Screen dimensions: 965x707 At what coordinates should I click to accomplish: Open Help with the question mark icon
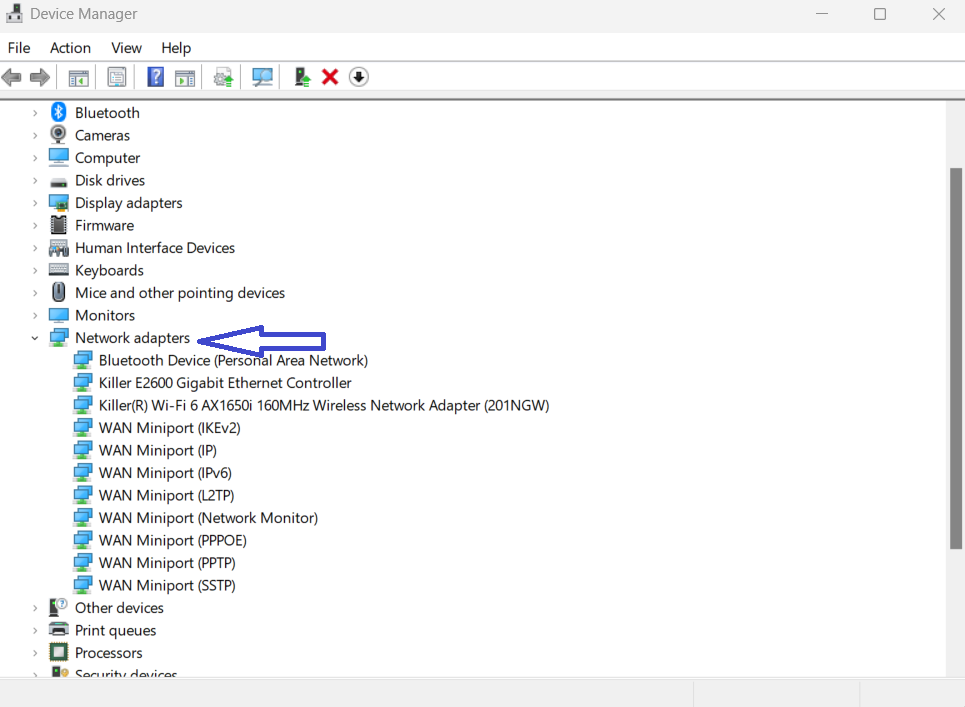[x=155, y=77]
